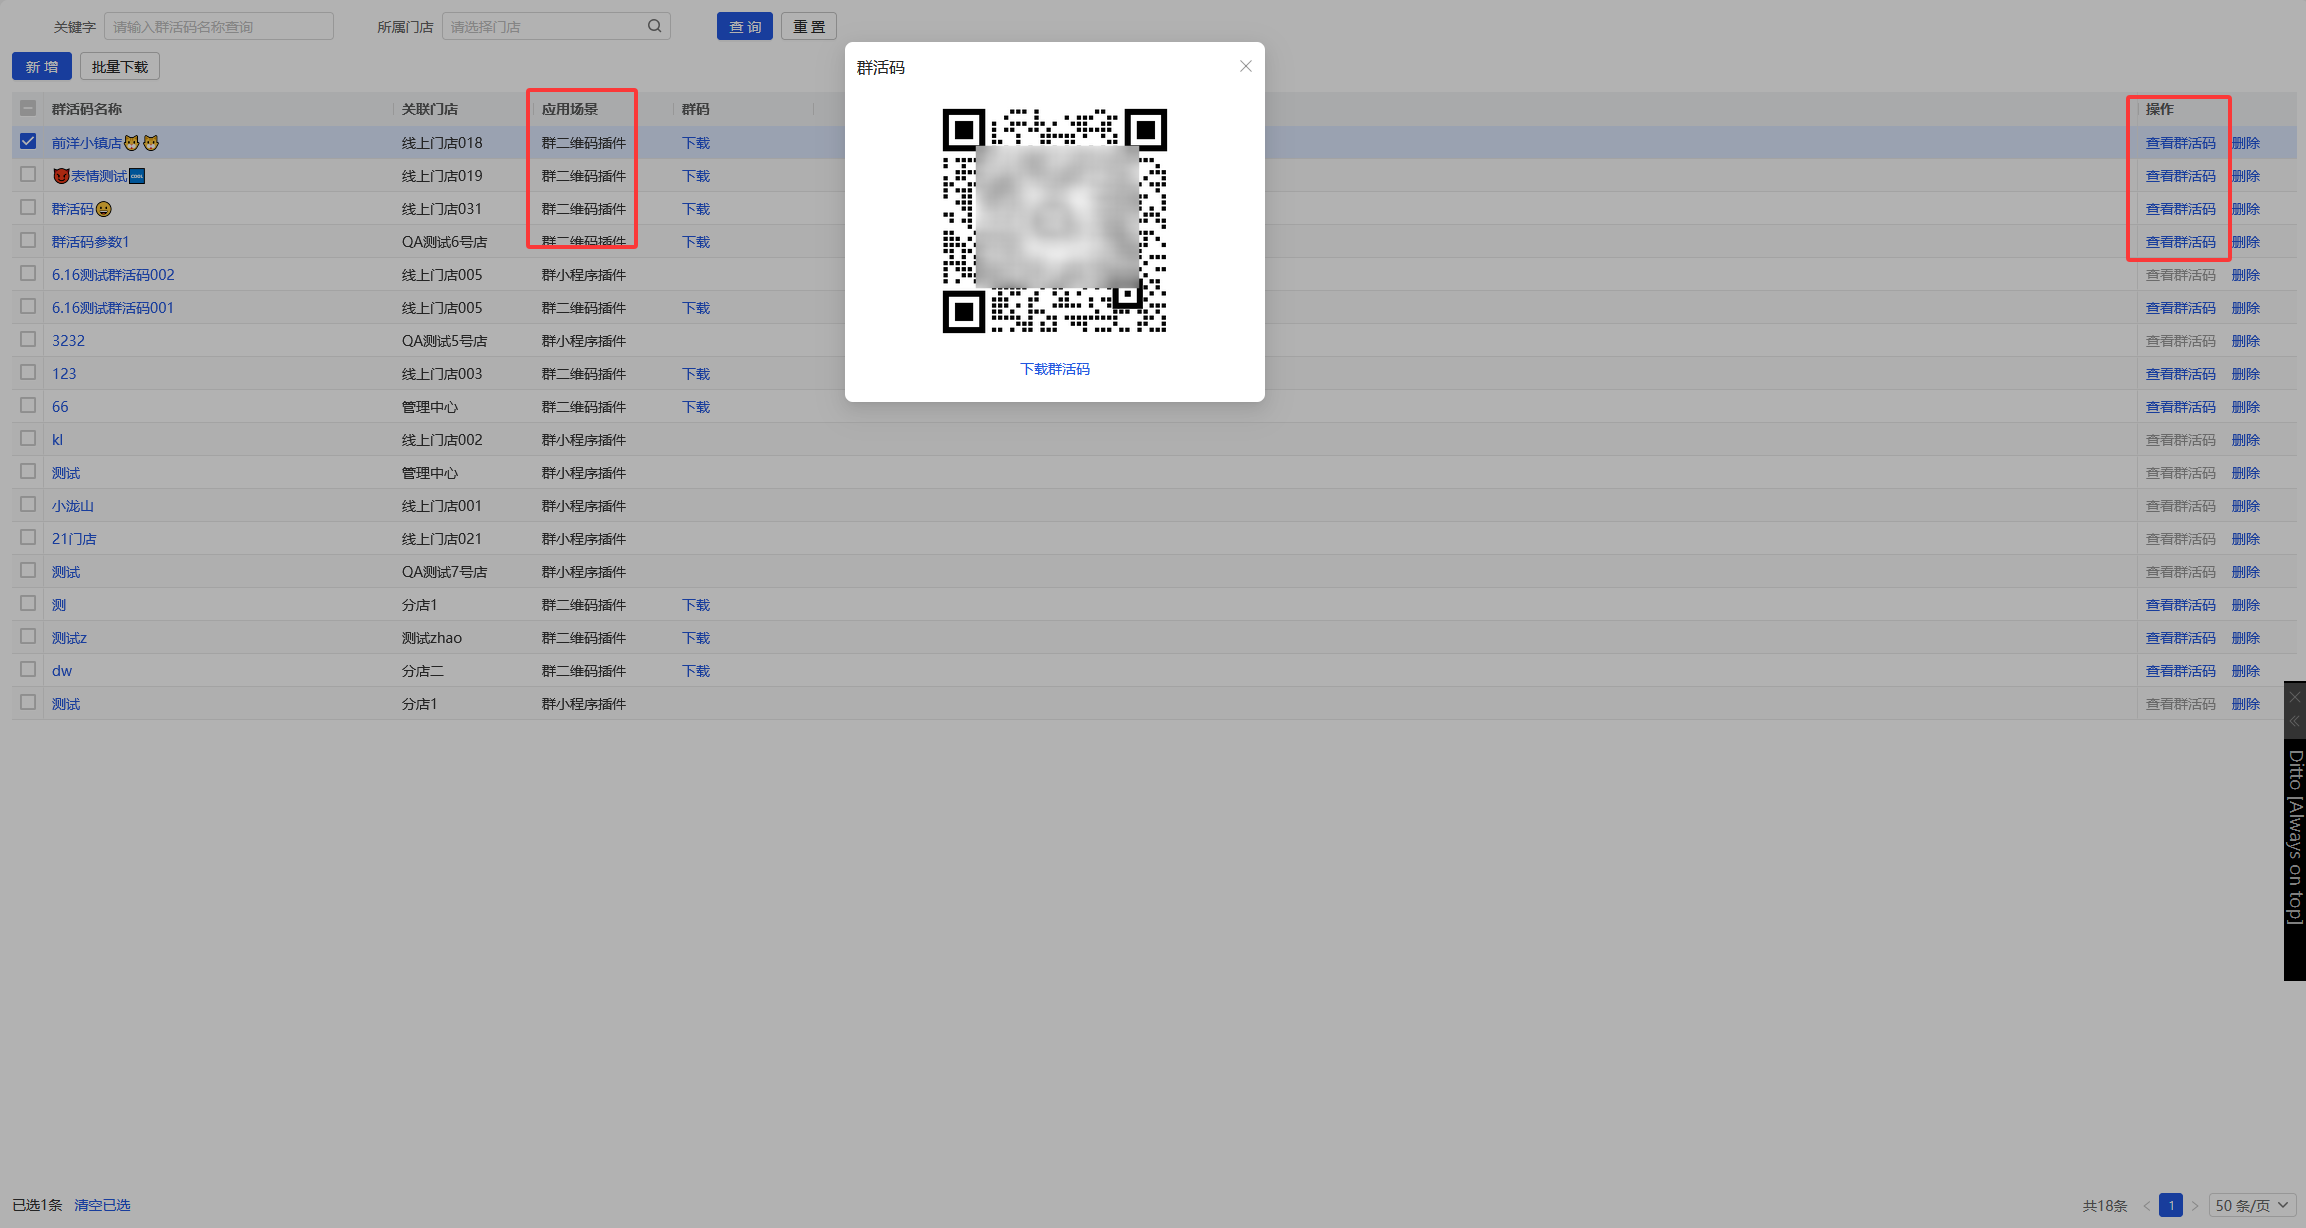Click the next page arrow
The height and width of the screenshot is (1228, 2306).
point(2195,1205)
